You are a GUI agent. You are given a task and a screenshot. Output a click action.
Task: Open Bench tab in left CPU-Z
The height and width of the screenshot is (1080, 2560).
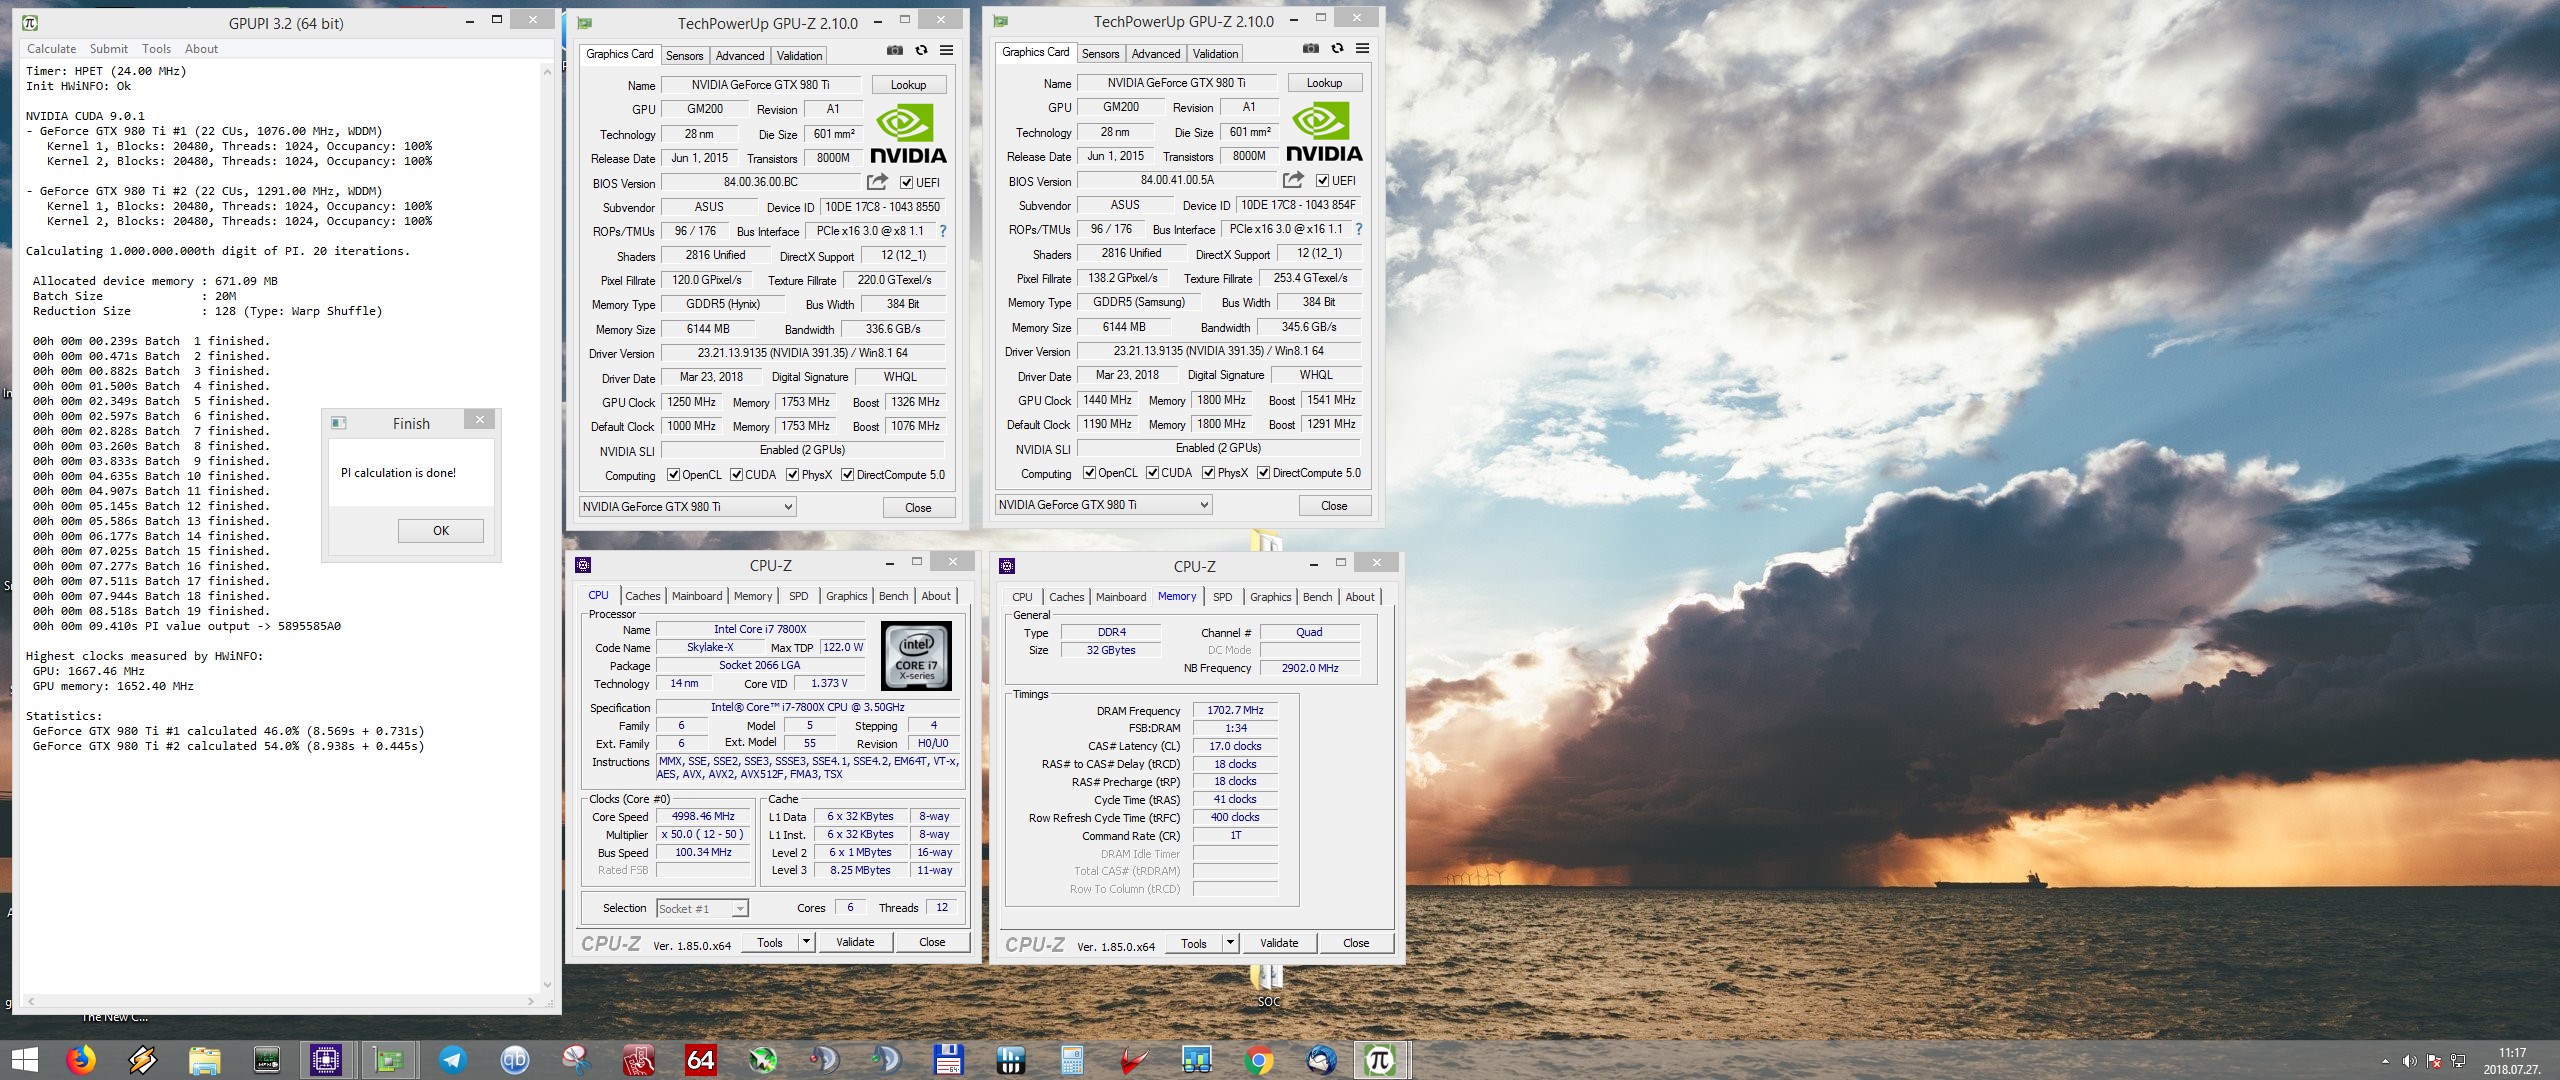893,596
